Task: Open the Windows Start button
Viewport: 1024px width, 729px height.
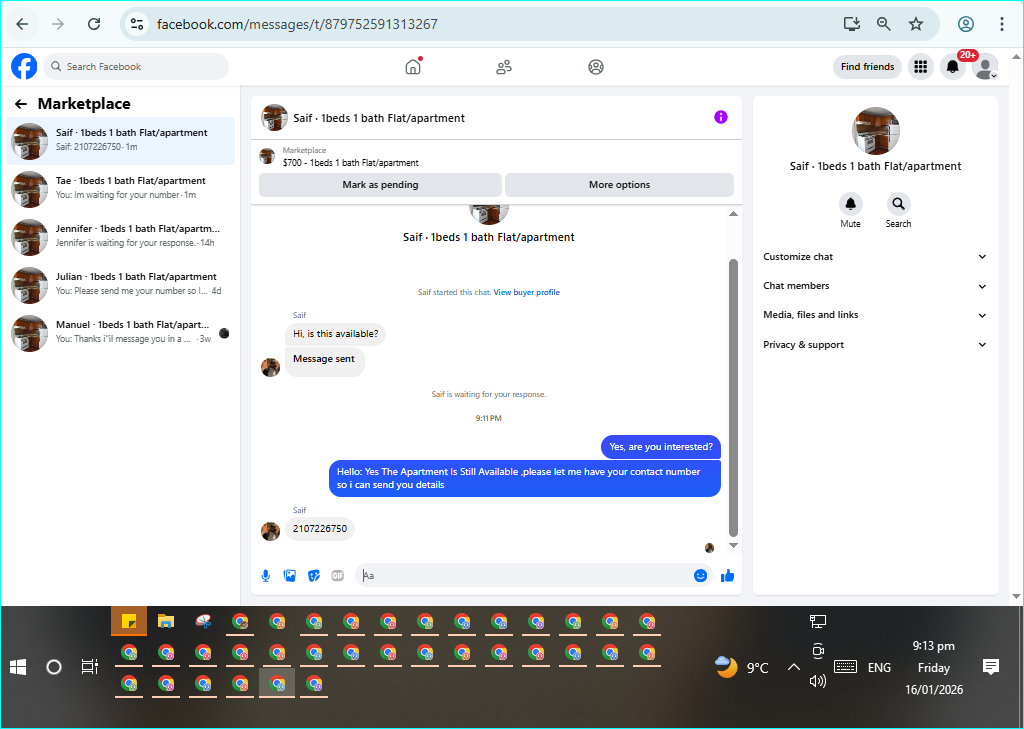Action: (x=18, y=667)
